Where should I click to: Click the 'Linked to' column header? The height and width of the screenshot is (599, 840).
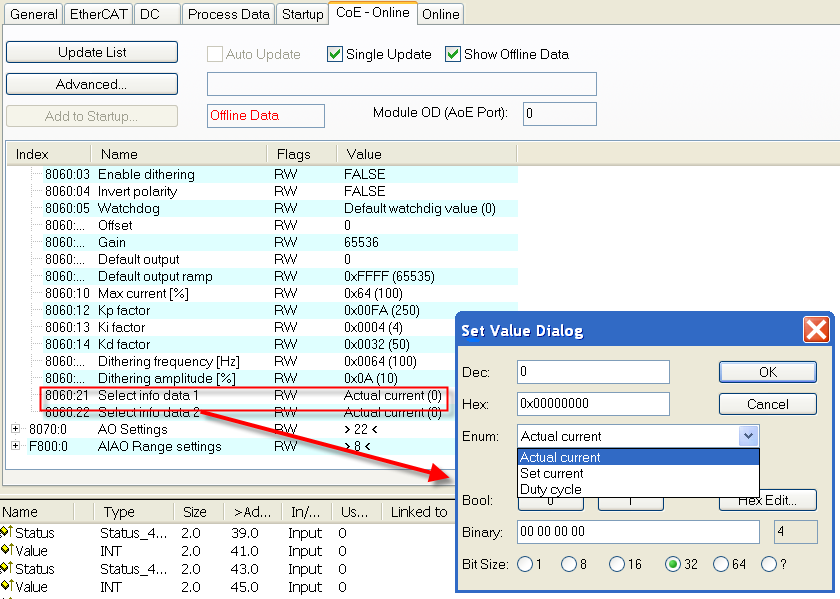418,512
